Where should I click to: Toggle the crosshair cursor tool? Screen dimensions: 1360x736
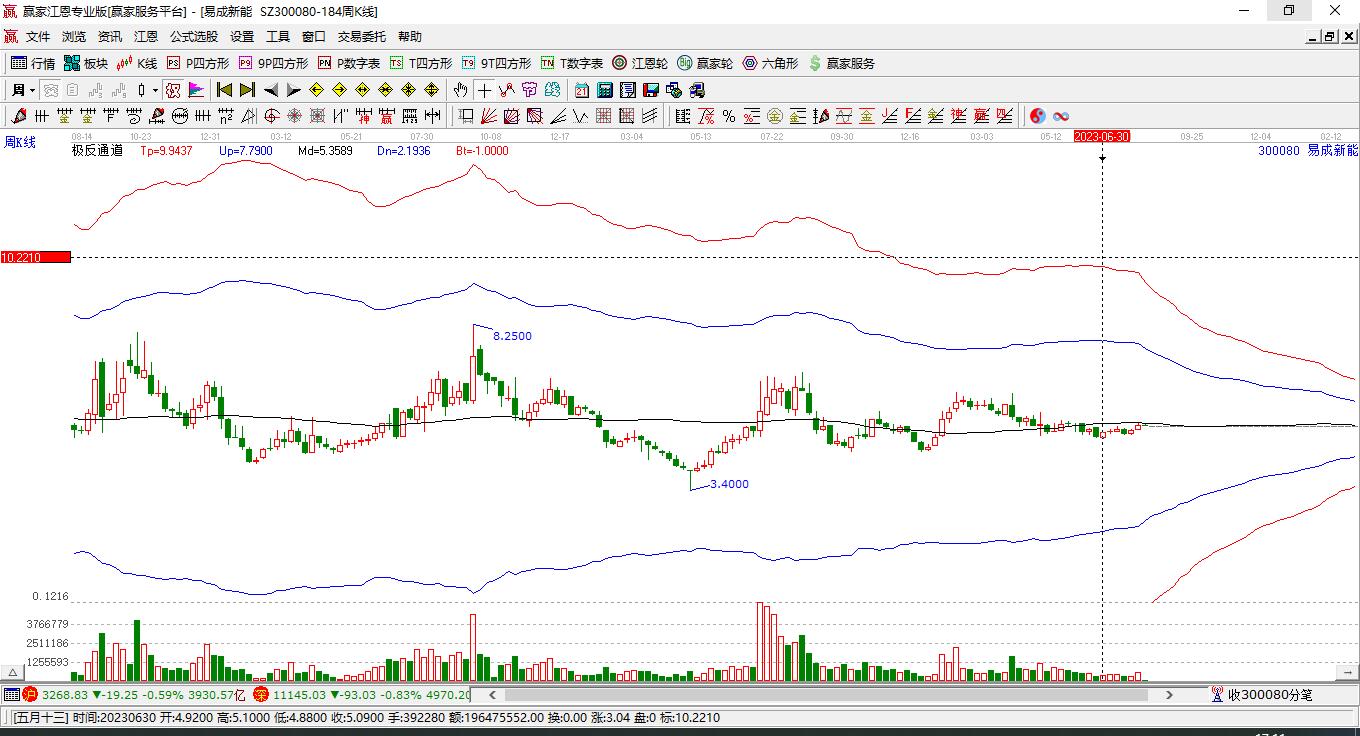[x=484, y=90]
